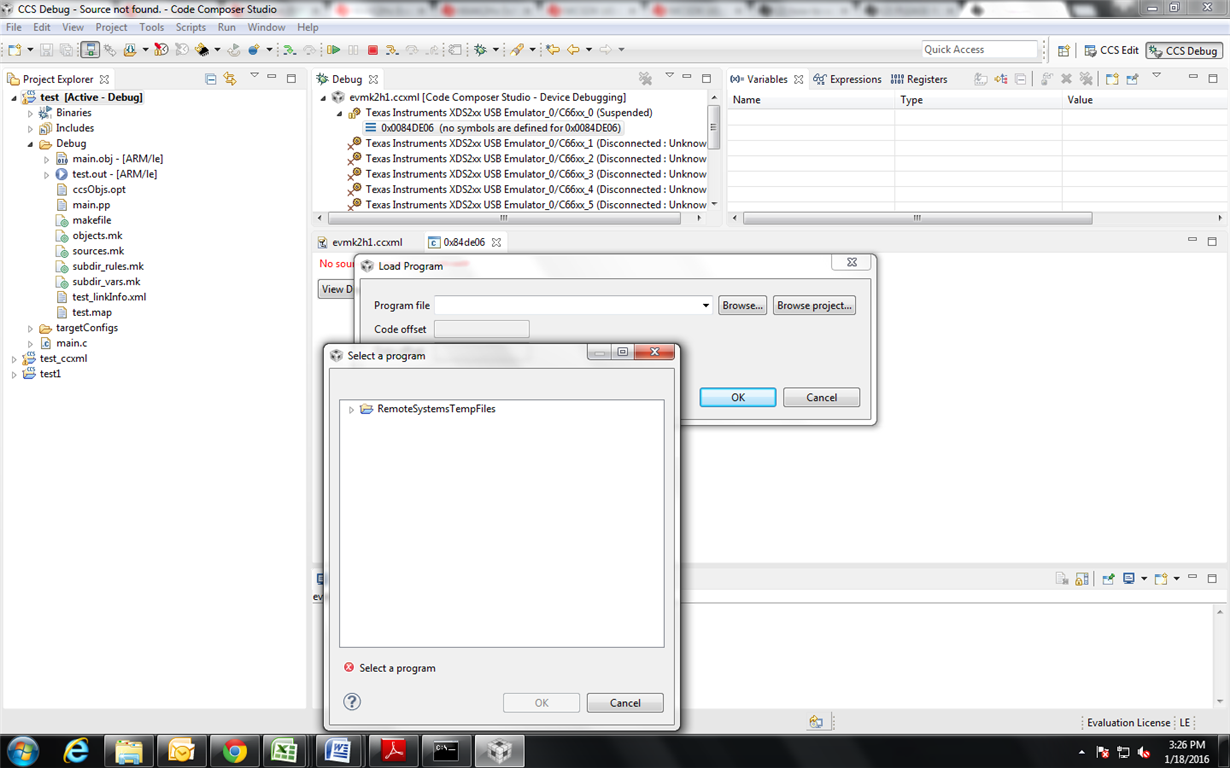Viewport: 1230px width, 768px height.
Task: Open Internet Explorer from the taskbar
Action: pyautogui.click(x=76, y=751)
